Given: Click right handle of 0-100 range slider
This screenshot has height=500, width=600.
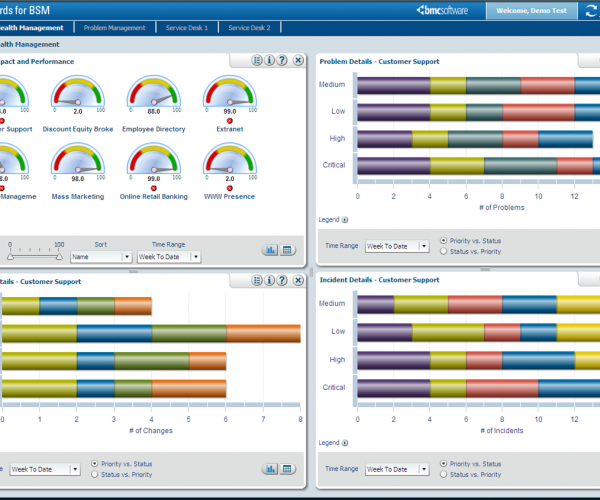Looking at the screenshot, I should coord(59,257).
